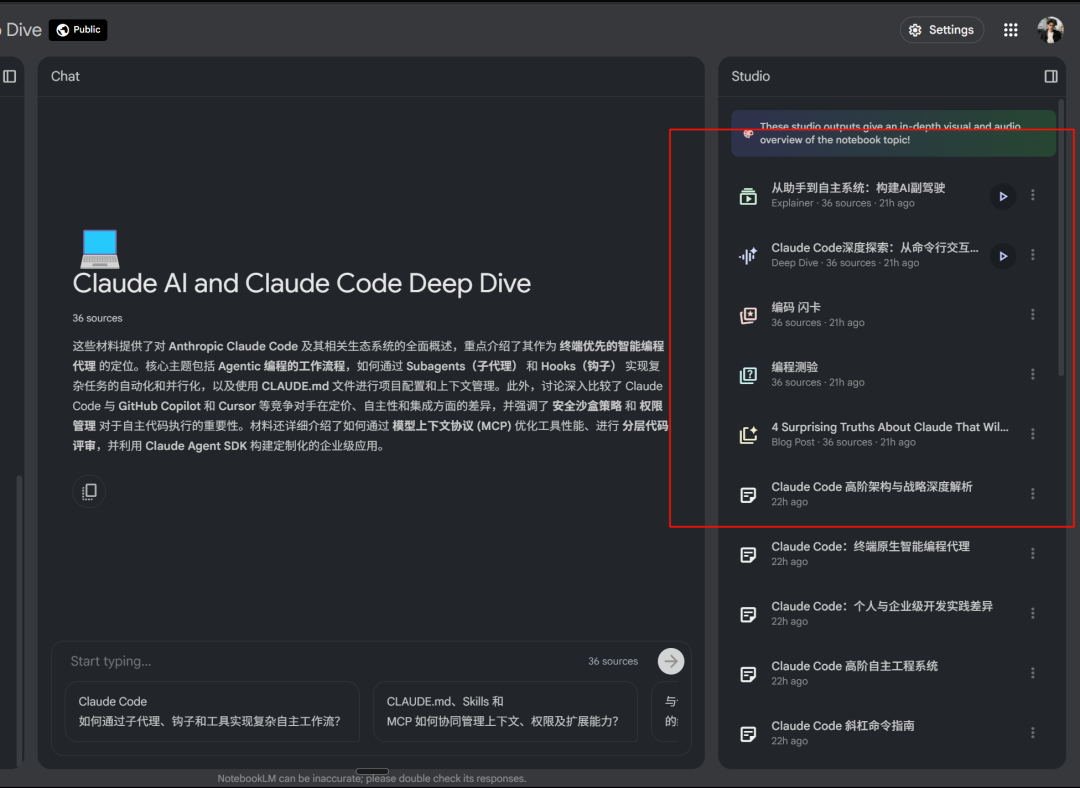1080x788 pixels.
Task: Collapse the Studio panel icon
Action: (x=1051, y=76)
